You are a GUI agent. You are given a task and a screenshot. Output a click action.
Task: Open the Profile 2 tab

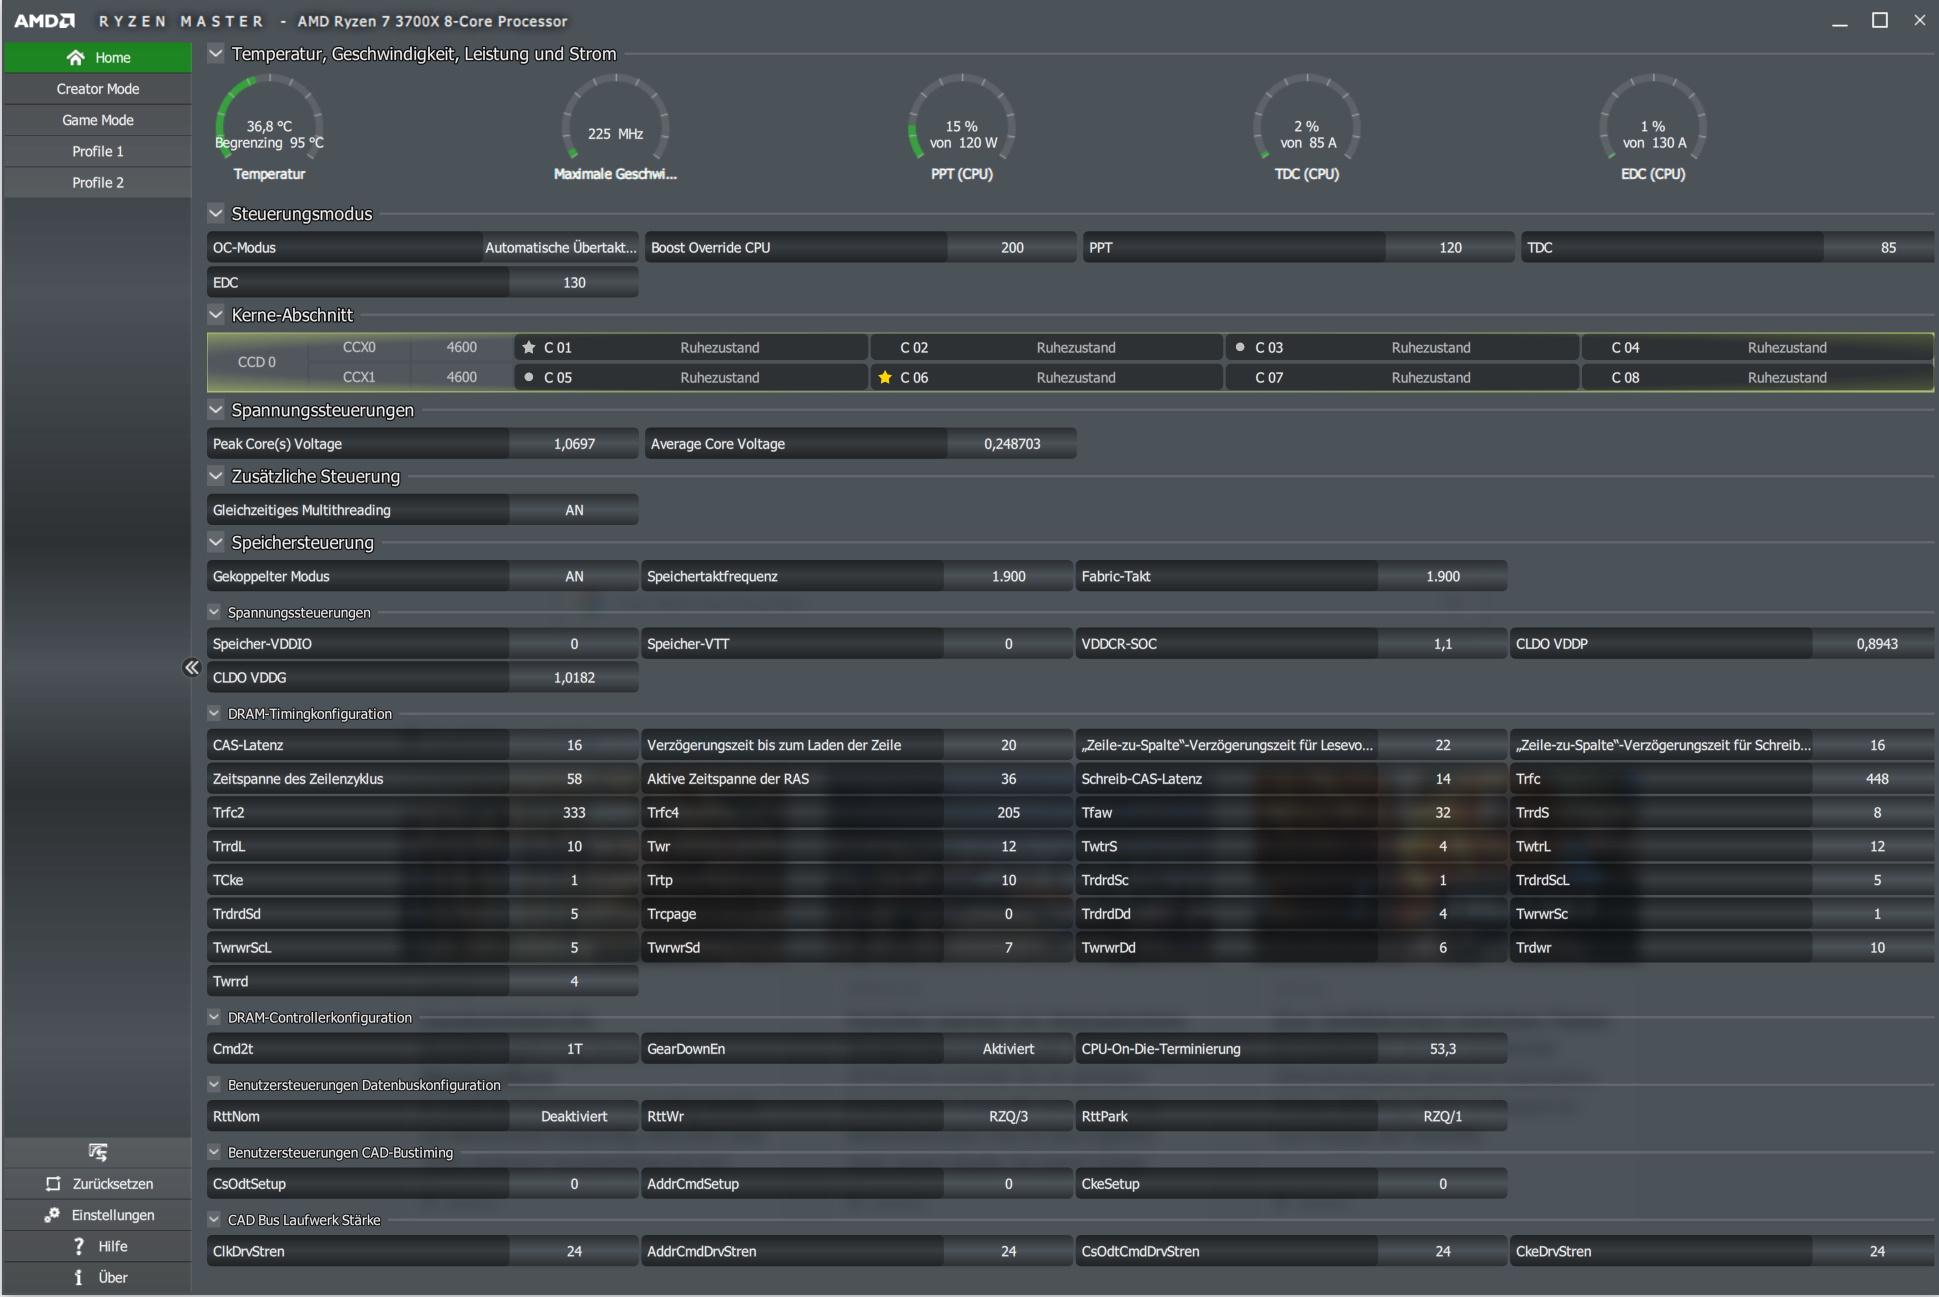point(98,182)
